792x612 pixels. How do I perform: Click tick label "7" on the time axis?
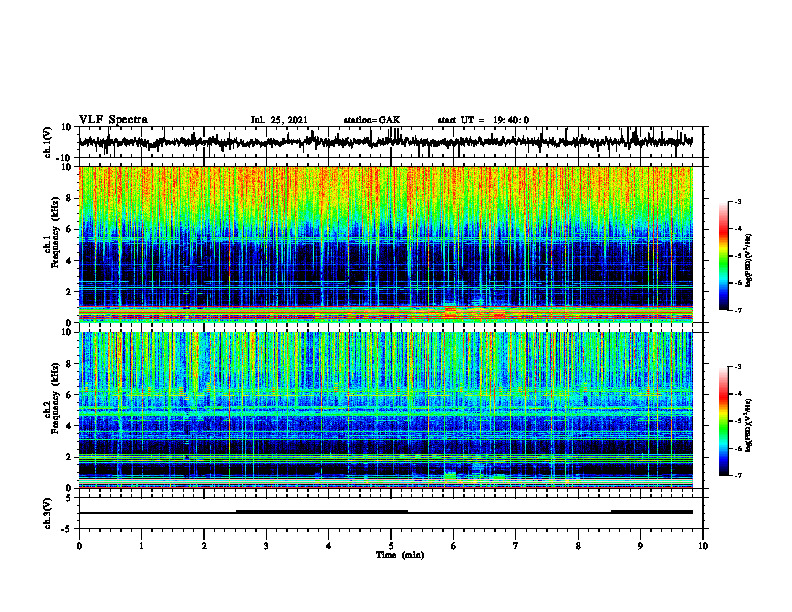pos(516,546)
